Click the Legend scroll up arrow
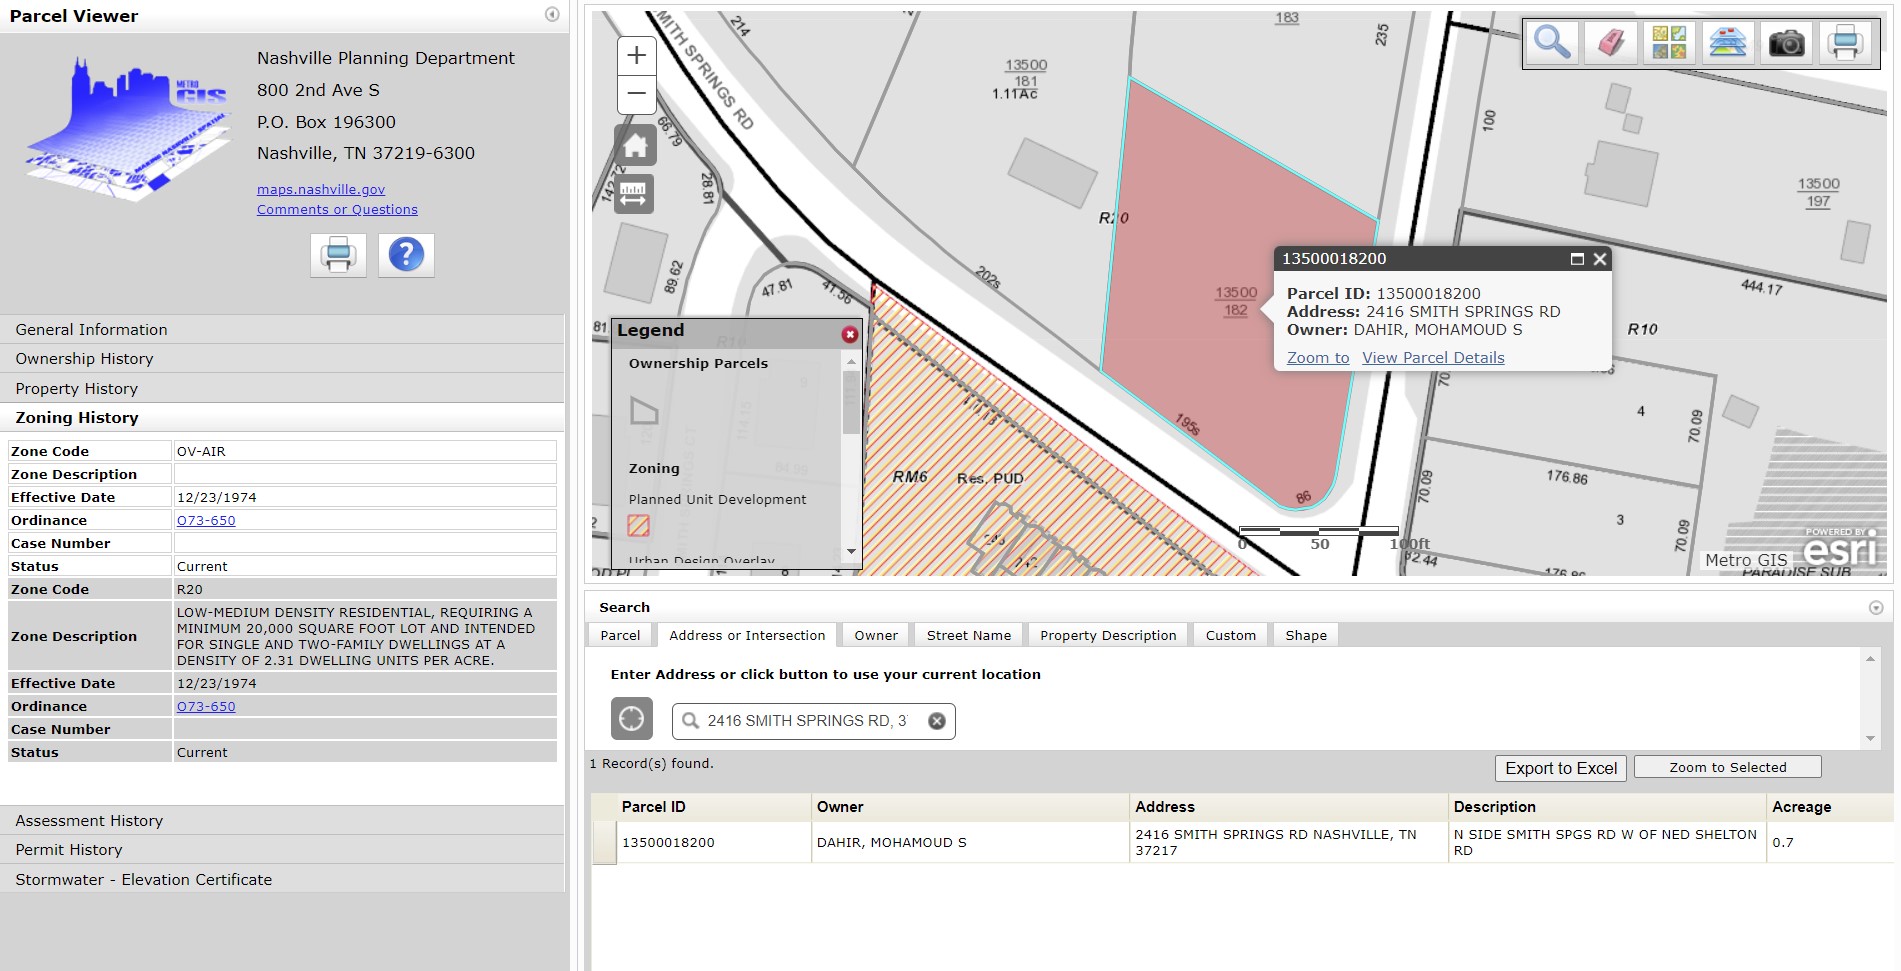Screen dimensions: 1901x971 [x=851, y=362]
